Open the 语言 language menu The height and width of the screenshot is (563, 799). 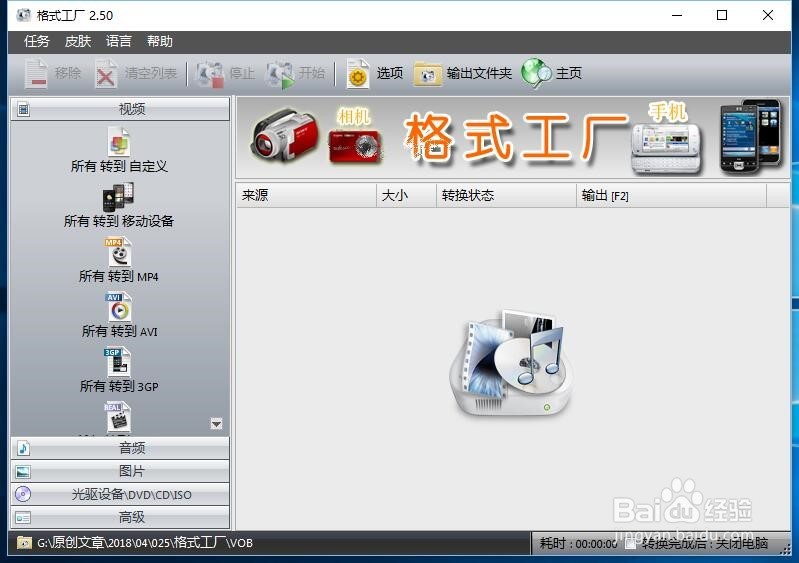pyautogui.click(x=119, y=41)
